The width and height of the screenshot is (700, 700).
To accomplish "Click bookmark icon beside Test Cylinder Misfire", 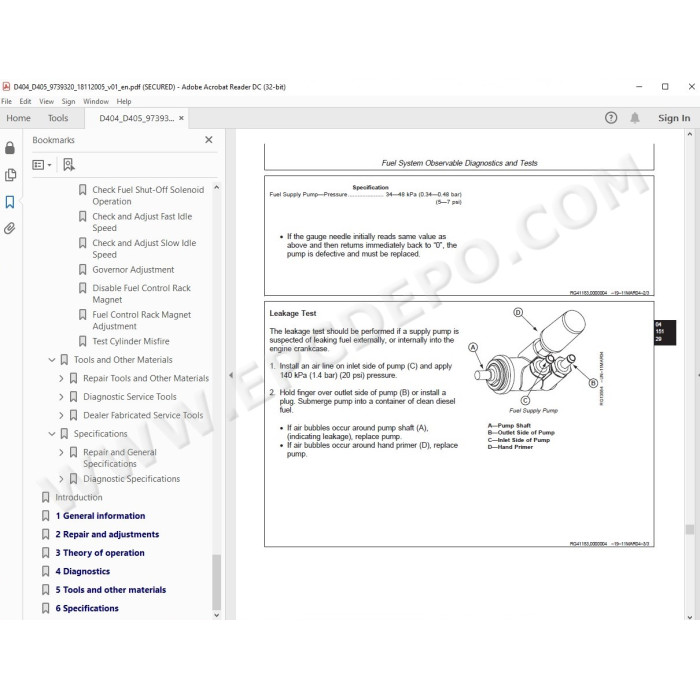I will point(83,342).
